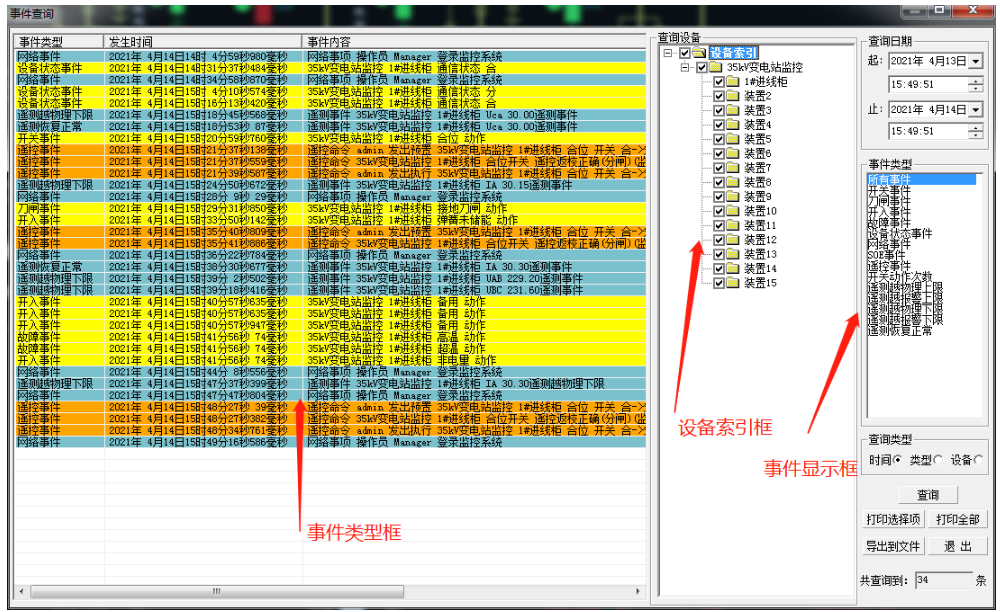Toggle the 装置8 device checkbox
This screenshot has height=612, width=1000.
click(718, 182)
